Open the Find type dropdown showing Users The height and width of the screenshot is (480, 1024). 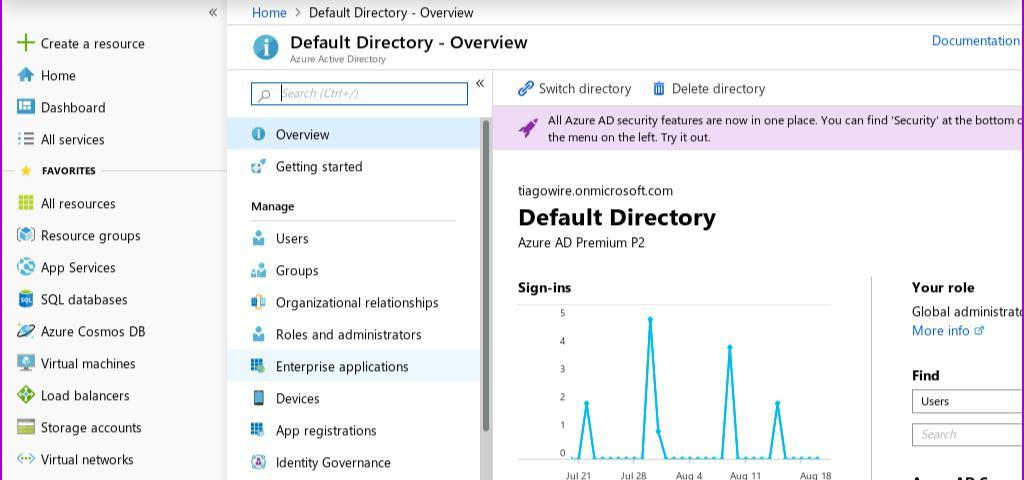pyautogui.click(x=967, y=401)
